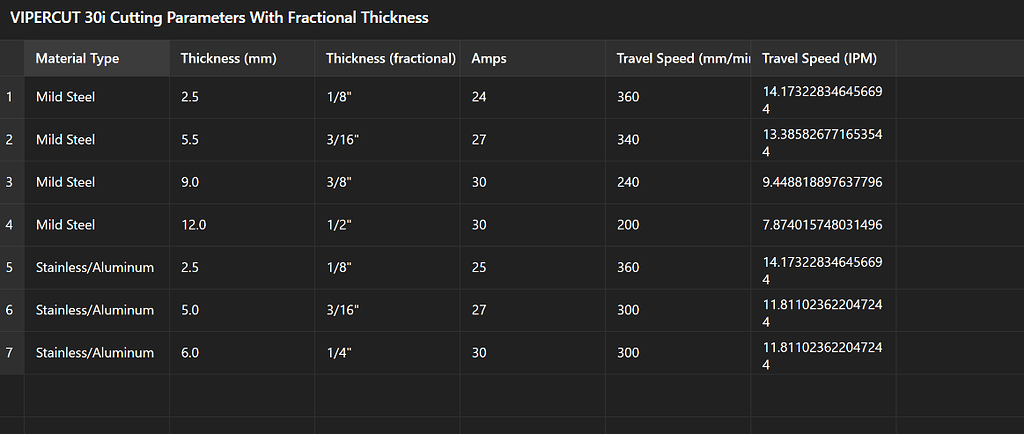Select the 1/2" fractional thickness cell
This screenshot has width=1024, height=434.
(x=338, y=226)
